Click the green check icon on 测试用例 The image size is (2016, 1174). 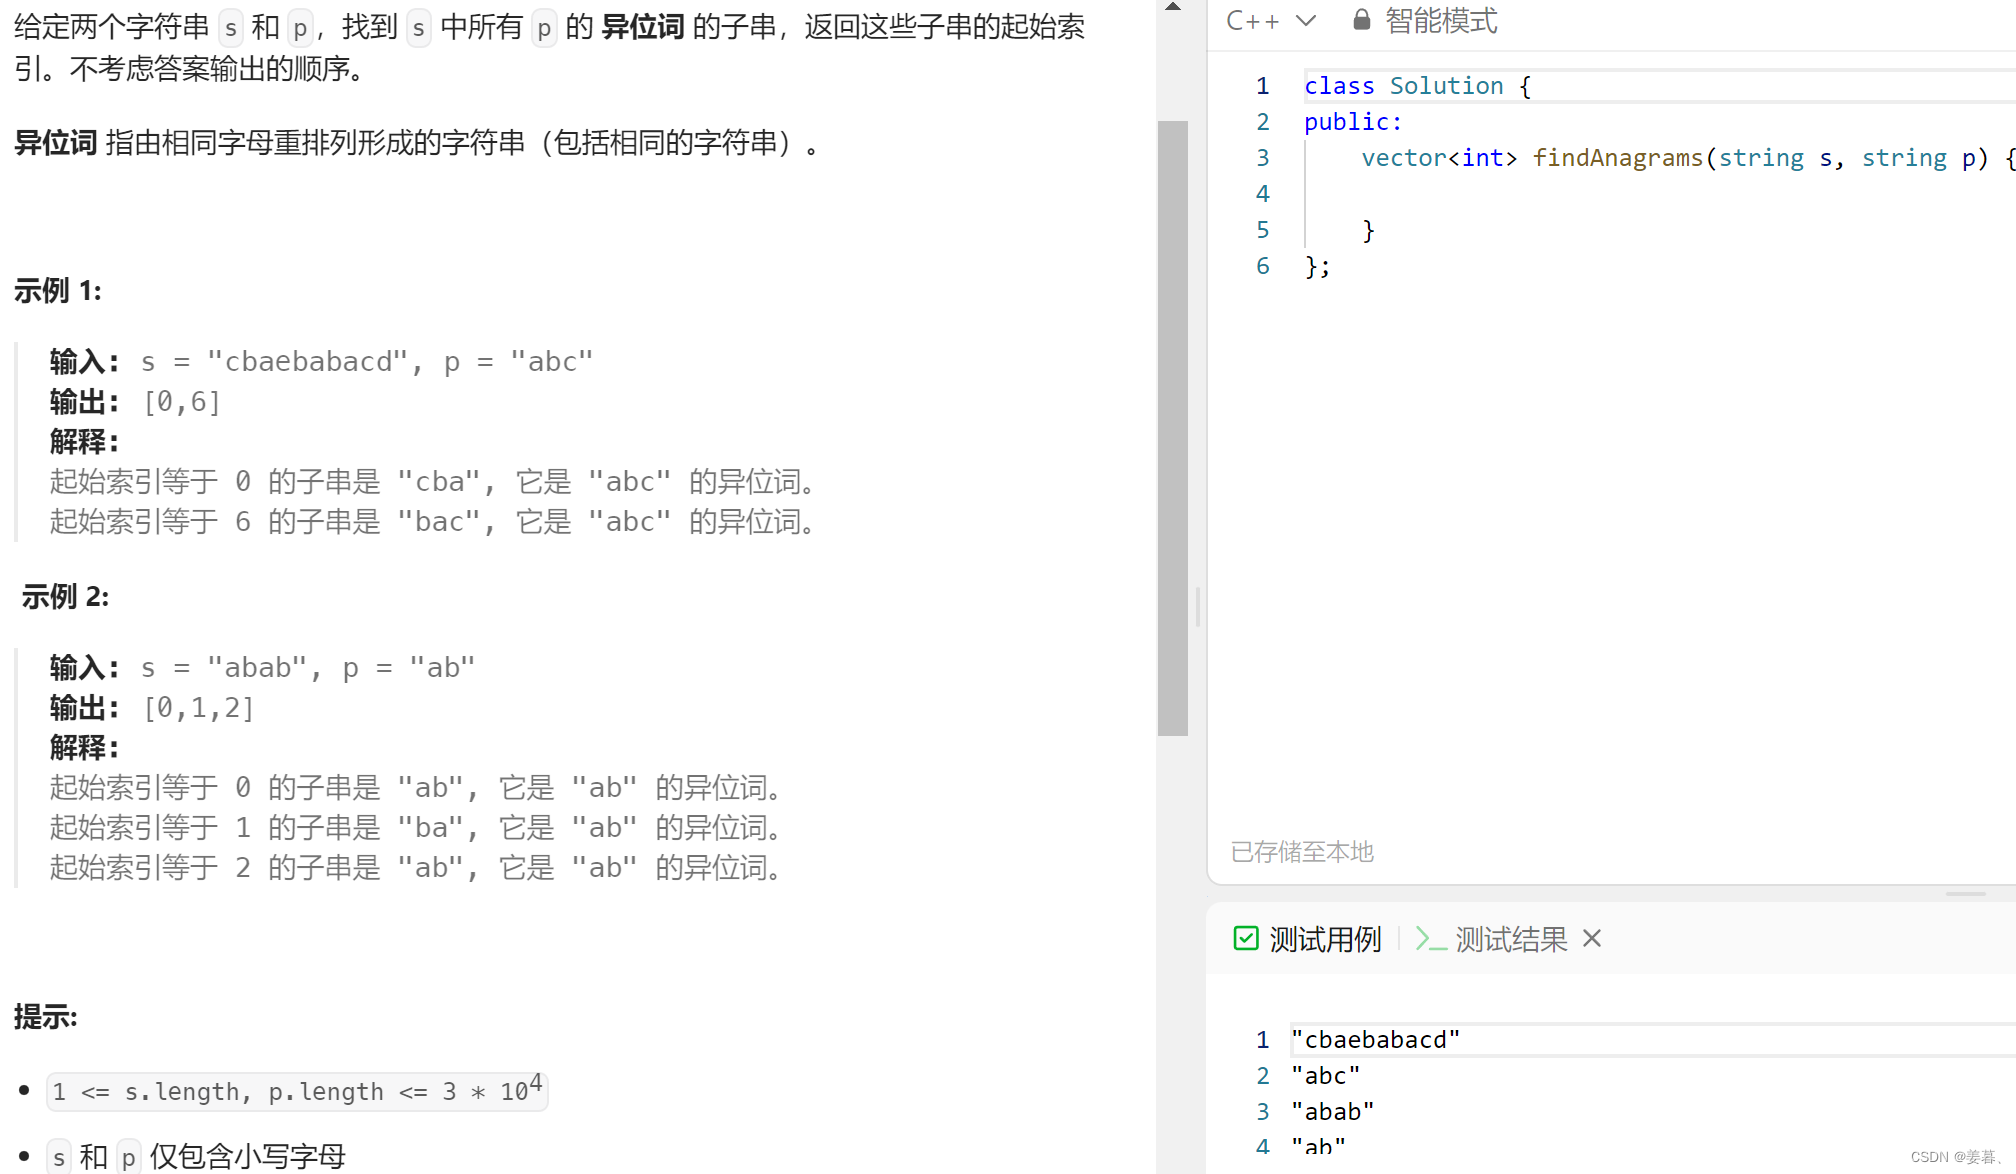tap(1246, 938)
